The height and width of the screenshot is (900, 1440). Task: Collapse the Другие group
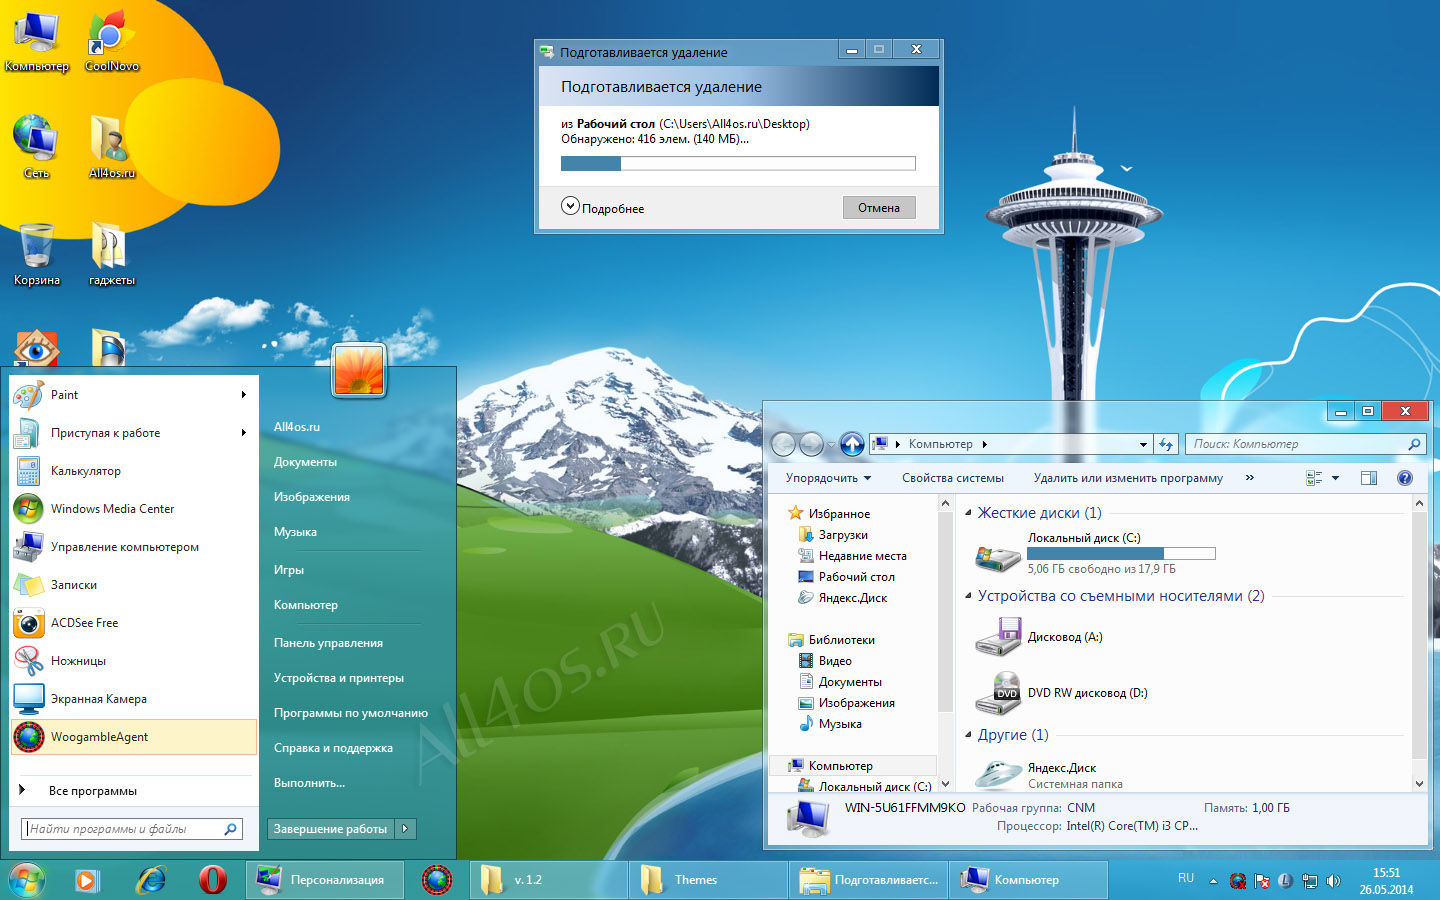coord(968,735)
